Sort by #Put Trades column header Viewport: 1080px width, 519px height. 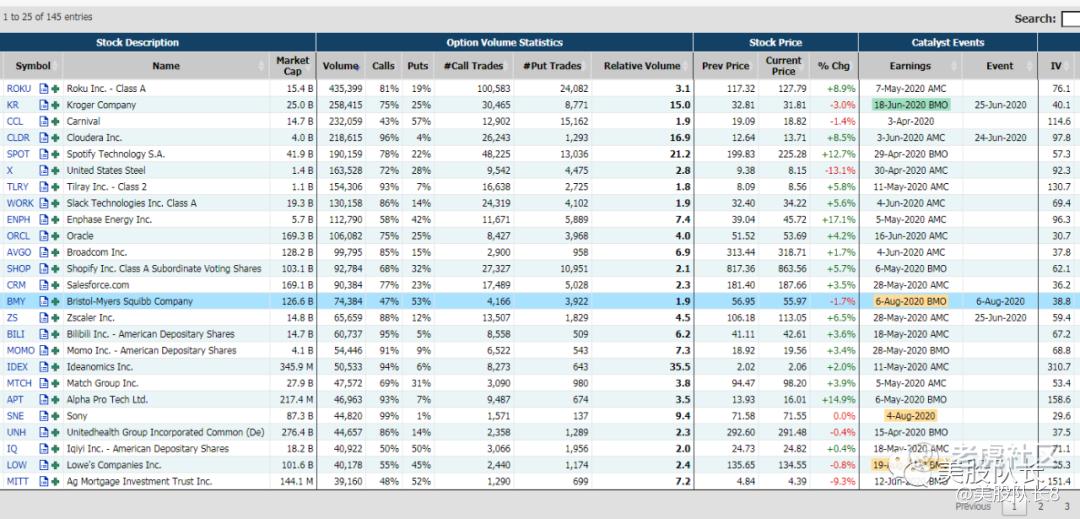coord(552,66)
